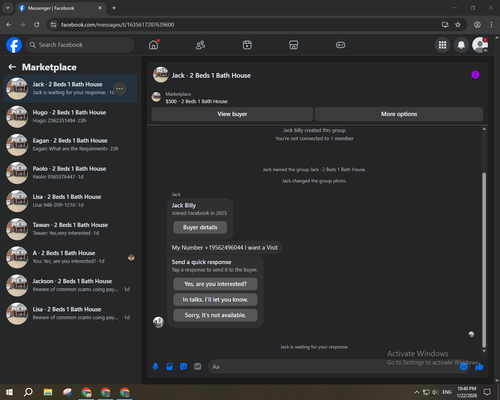Open the conversation information icon
The image size is (500, 400).
[475, 75]
